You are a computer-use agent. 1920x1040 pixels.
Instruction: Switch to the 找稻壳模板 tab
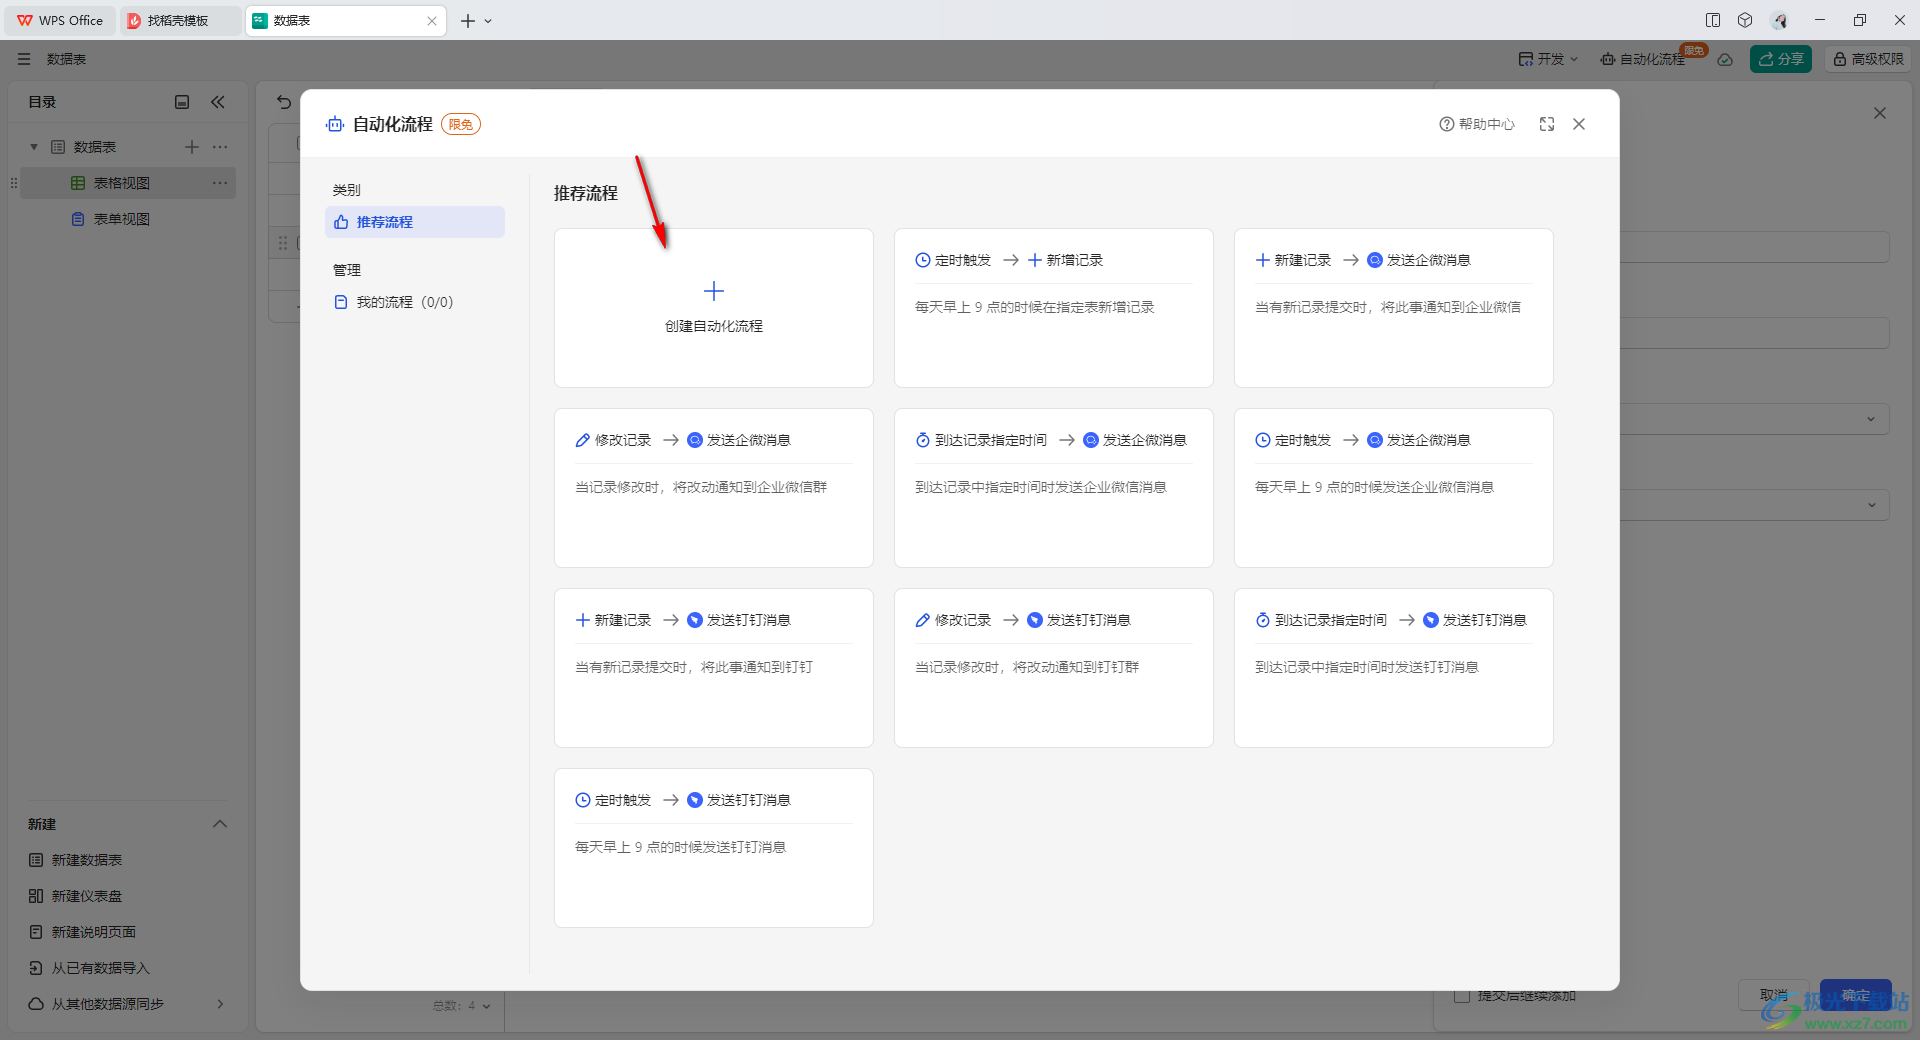[x=180, y=20]
